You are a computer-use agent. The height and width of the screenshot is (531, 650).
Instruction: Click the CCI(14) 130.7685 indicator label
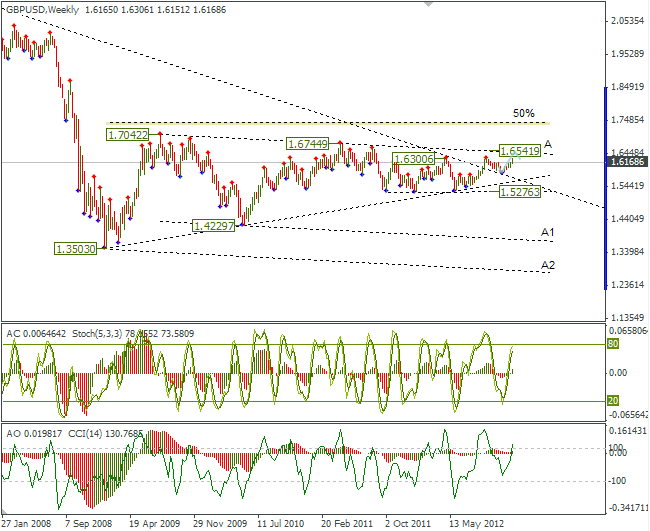[105, 434]
